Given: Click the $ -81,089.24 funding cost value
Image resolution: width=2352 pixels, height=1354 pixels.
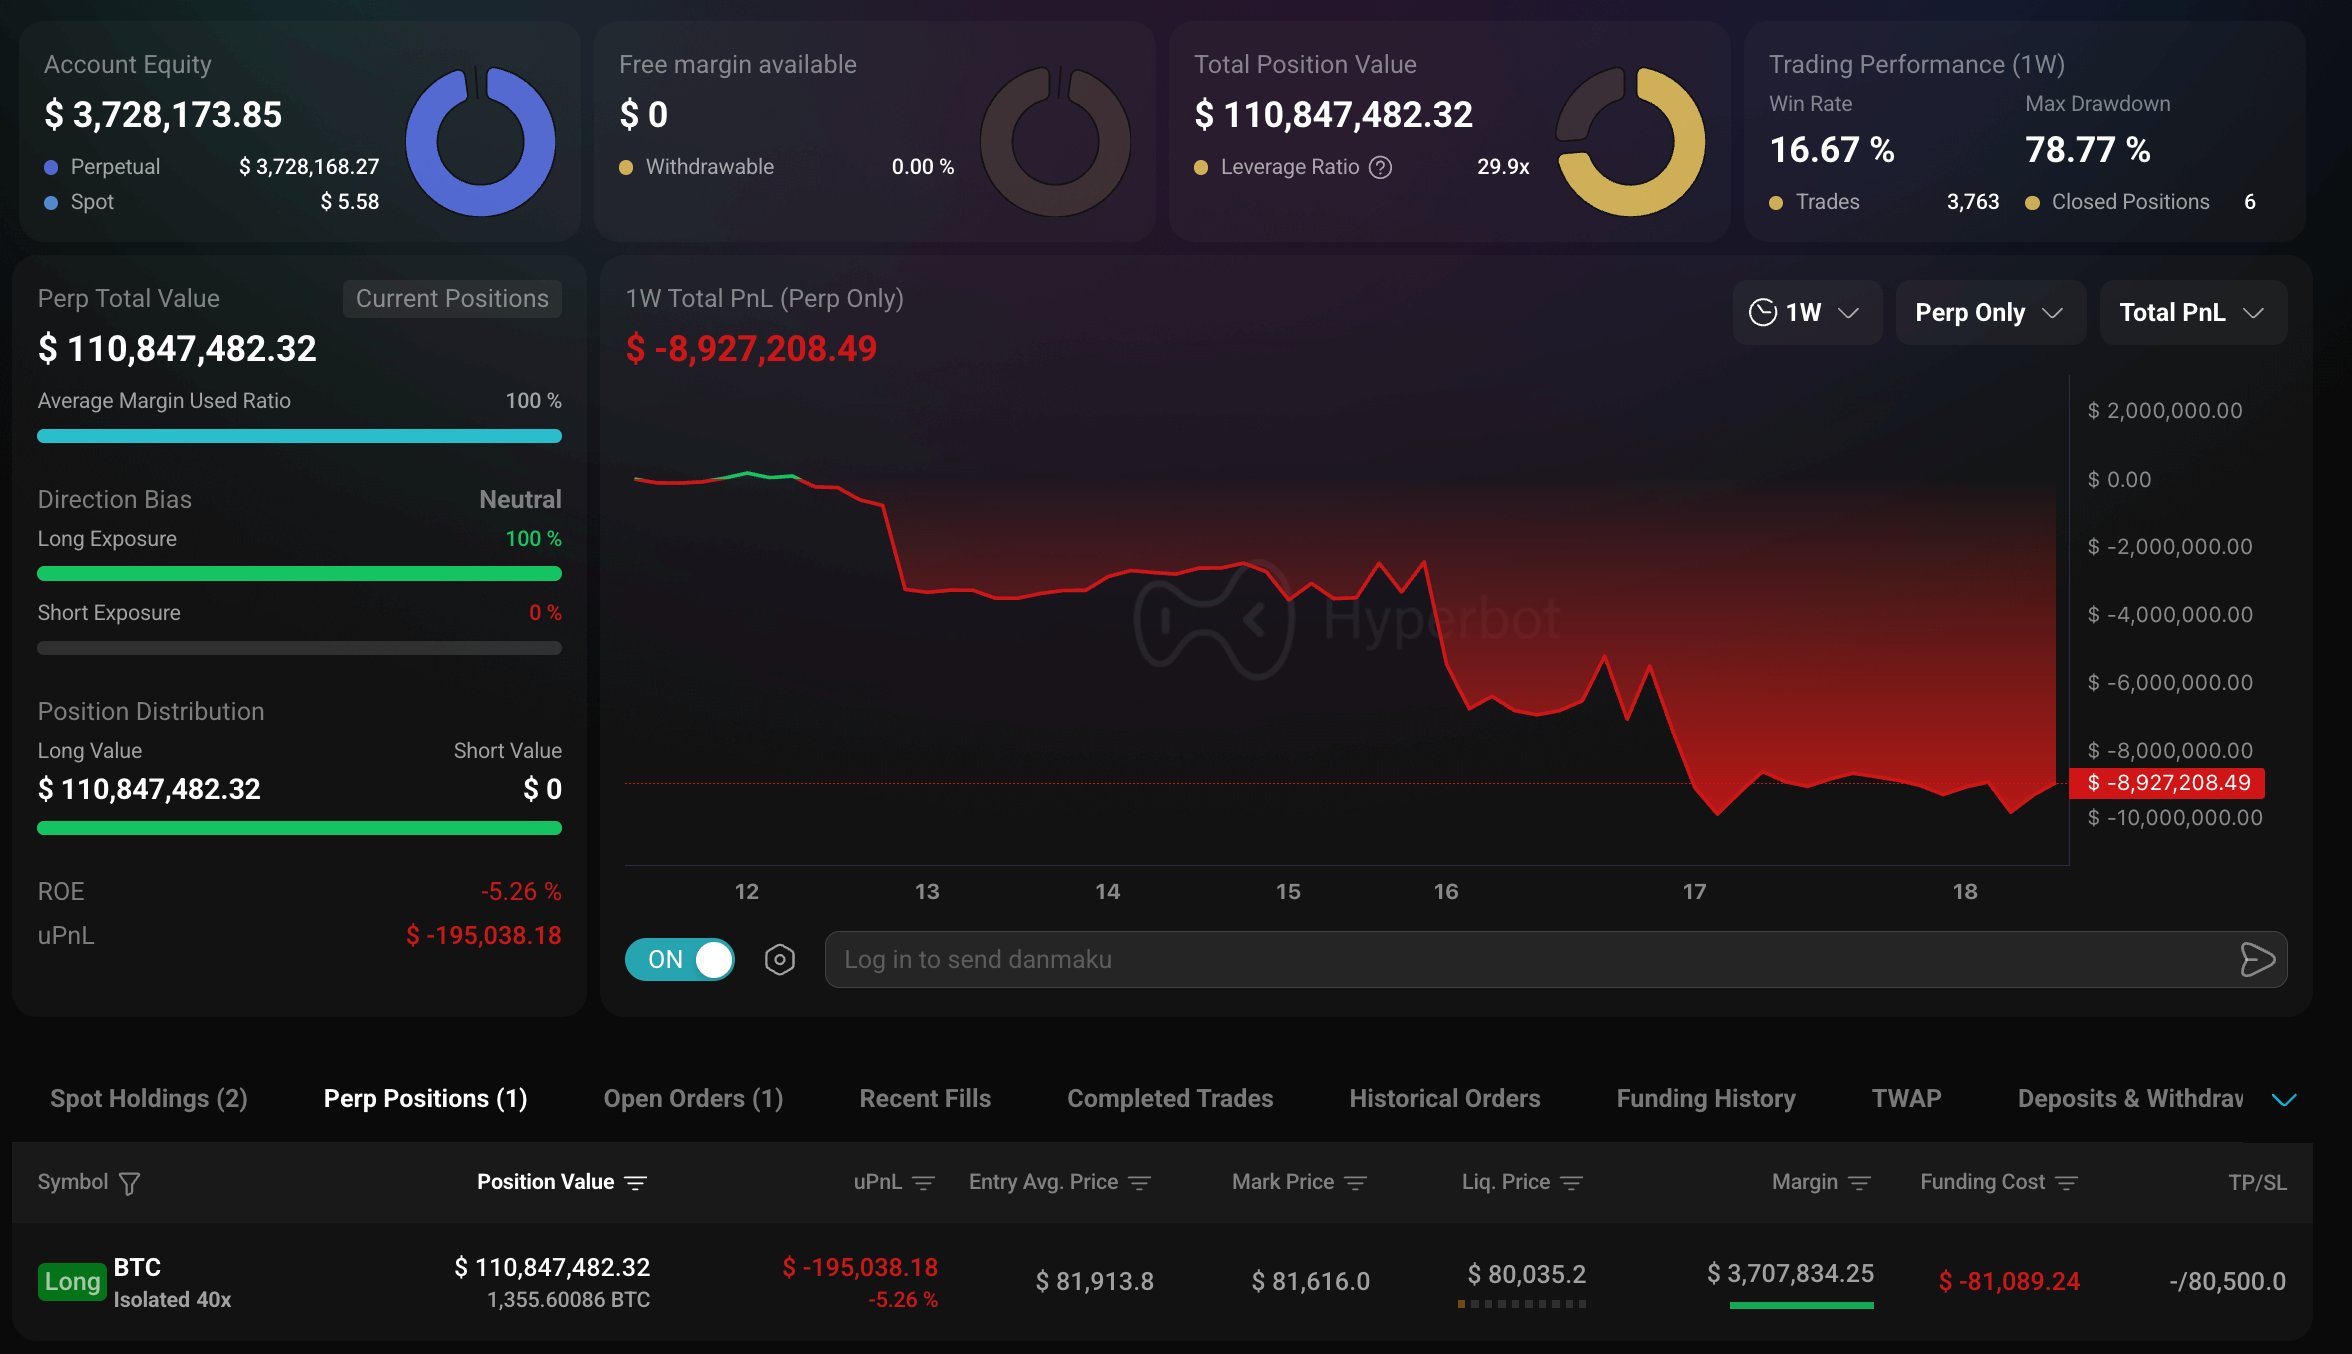Looking at the screenshot, I should [2009, 1282].
